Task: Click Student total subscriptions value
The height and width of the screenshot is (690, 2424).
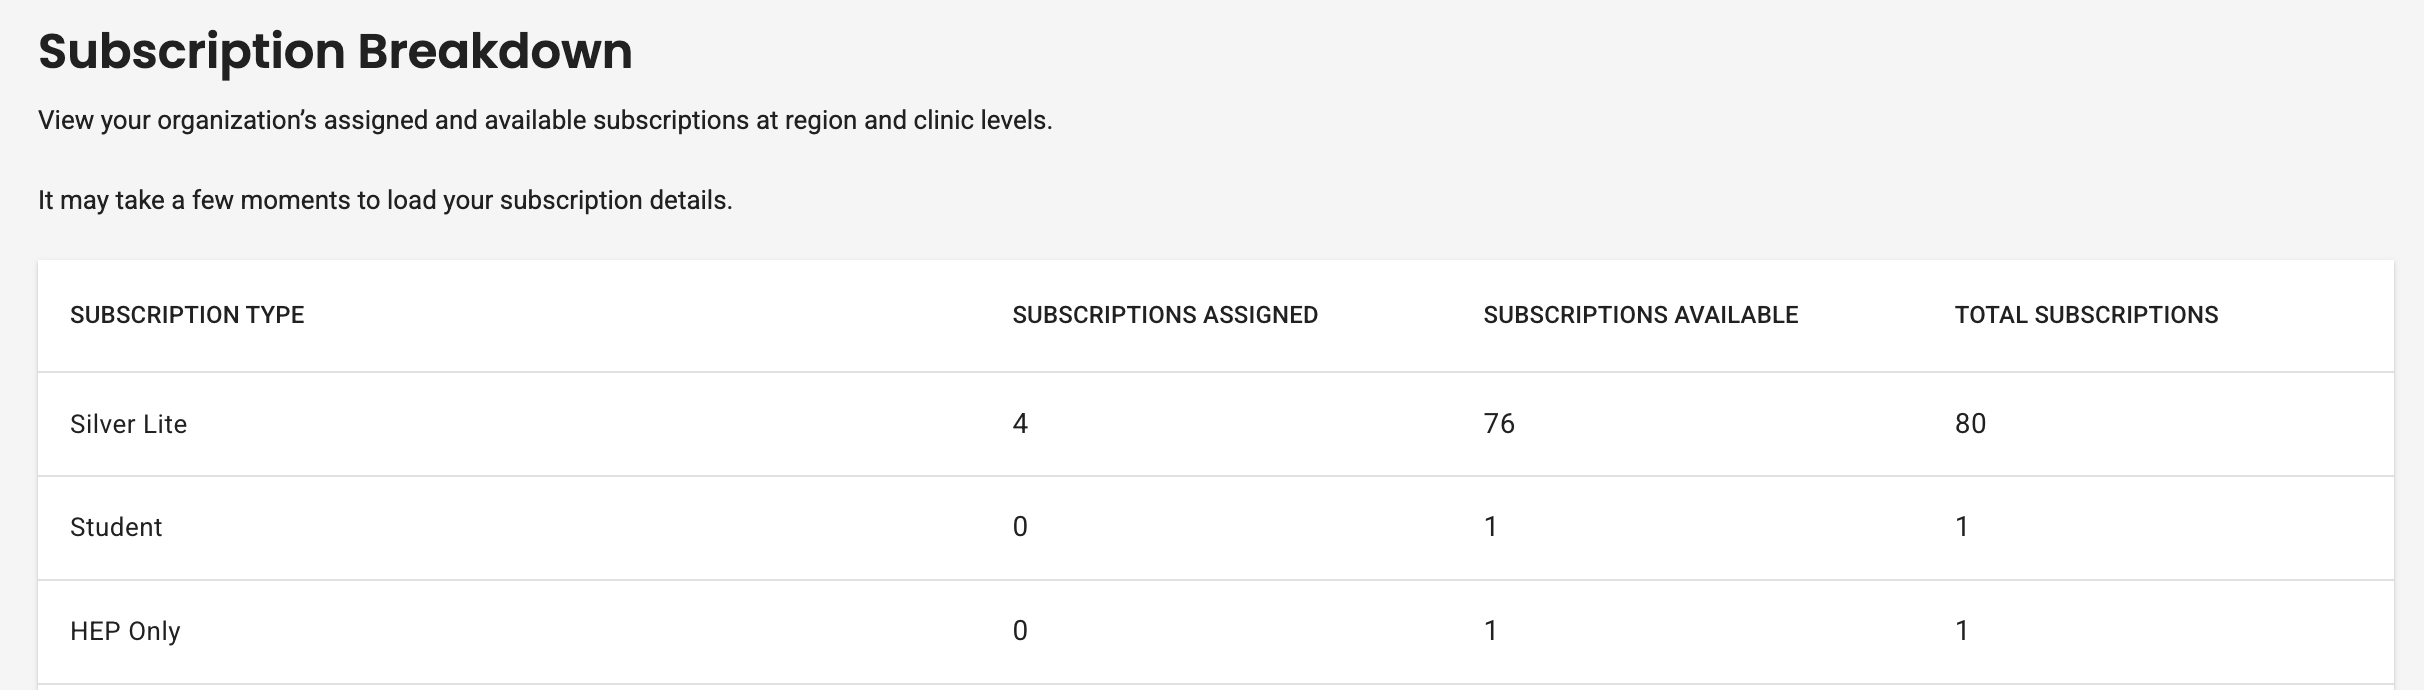Action: [x=1962, y=527]
